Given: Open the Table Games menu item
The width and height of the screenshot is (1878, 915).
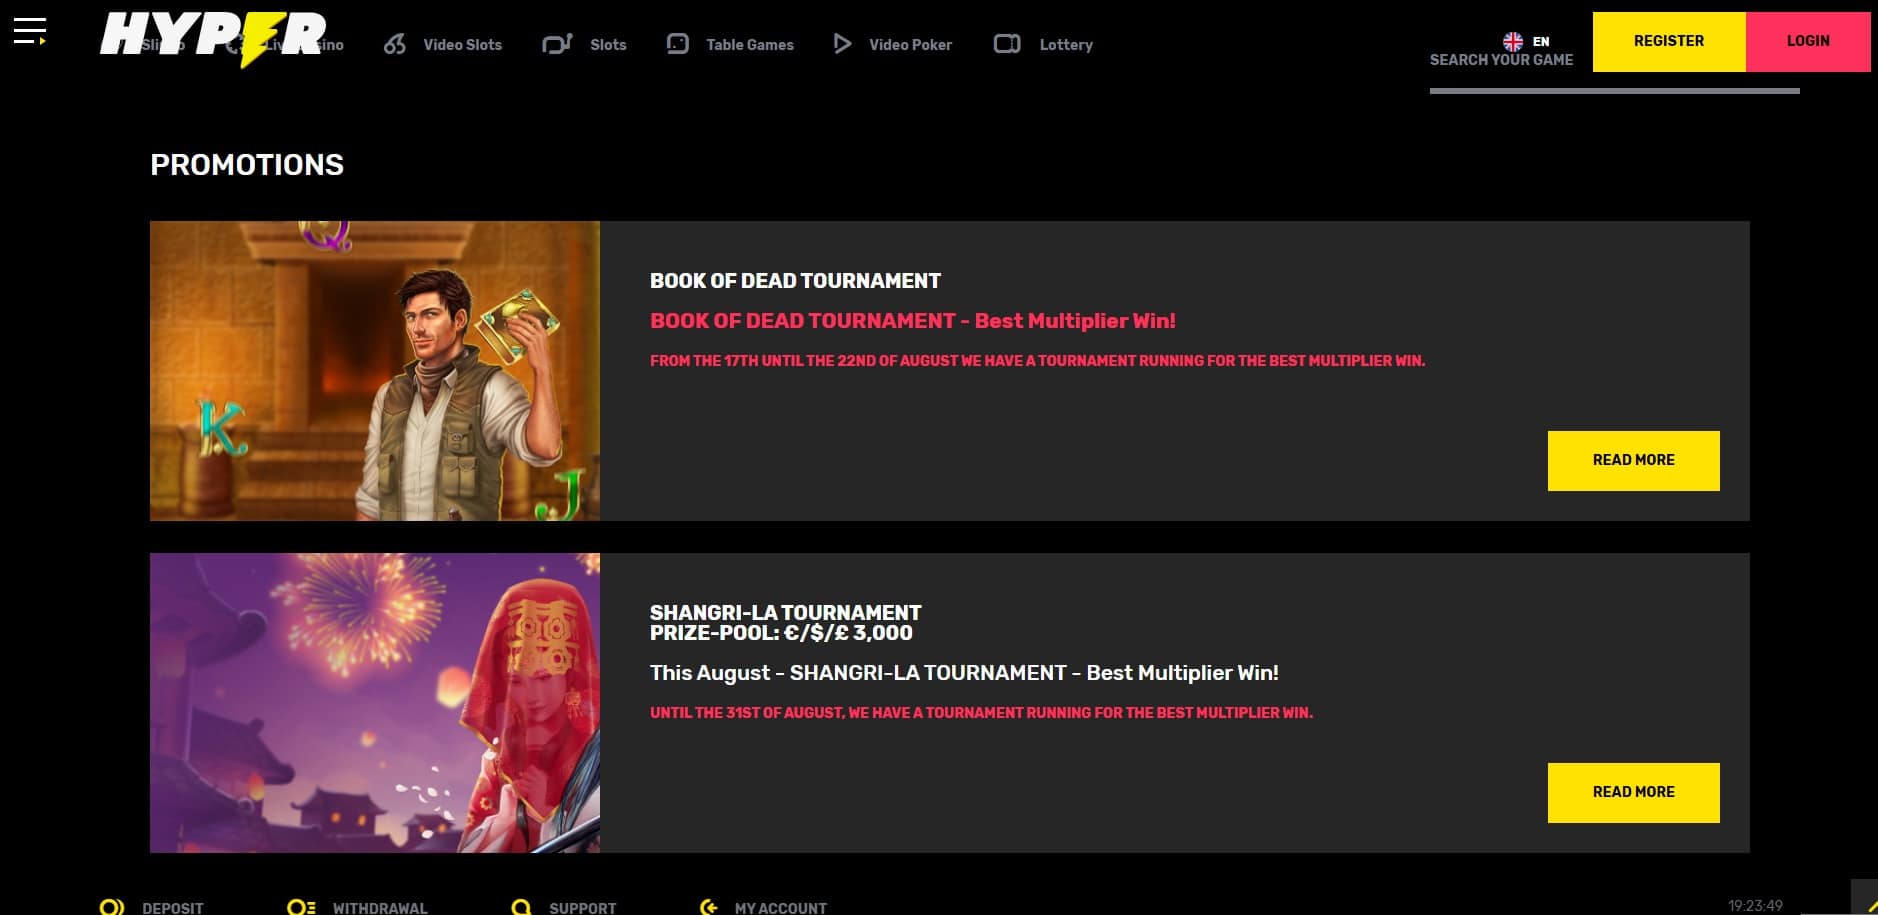Looking at the screenshot, I should (x=749, y=45).
